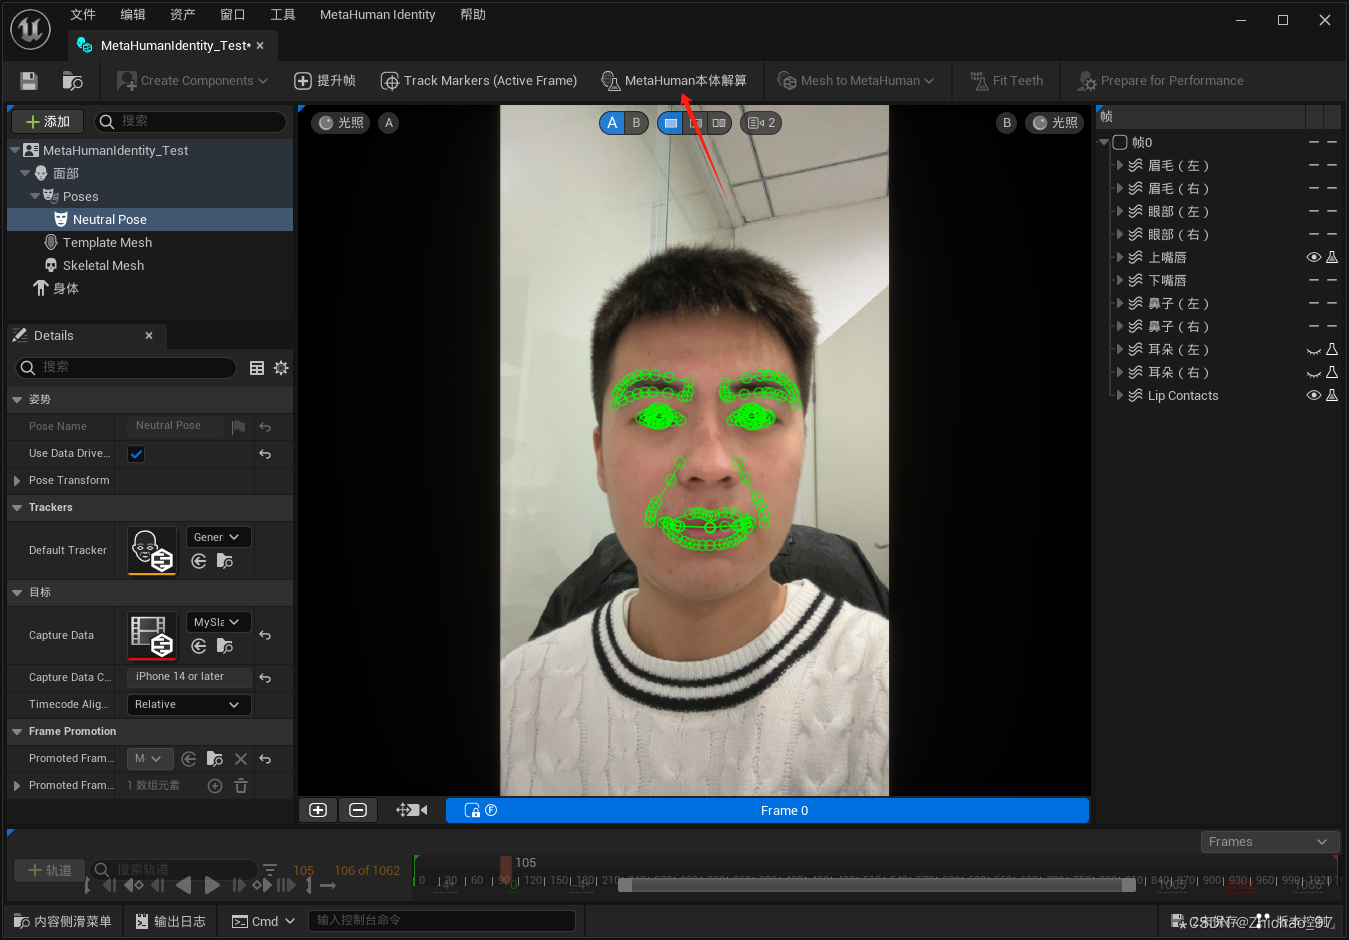Select the Skeletal Mesh item
1349x940 pixels.
tap(103, 265)
